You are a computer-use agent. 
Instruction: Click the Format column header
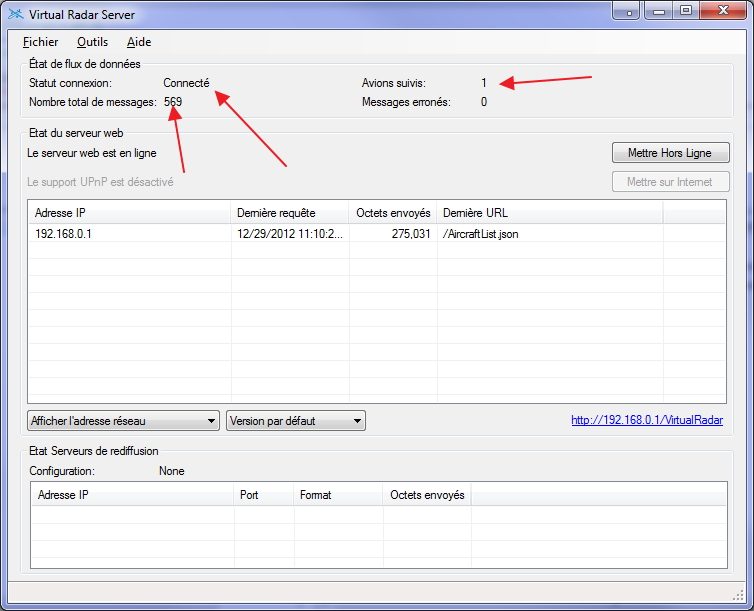click(339, 495)
